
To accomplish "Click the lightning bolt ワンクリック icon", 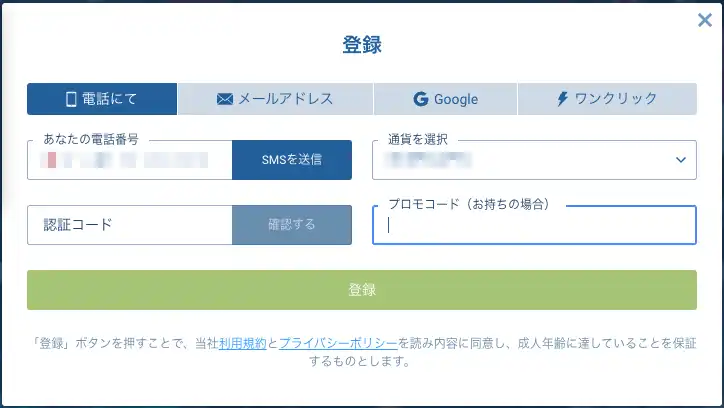I will (562, 99).
